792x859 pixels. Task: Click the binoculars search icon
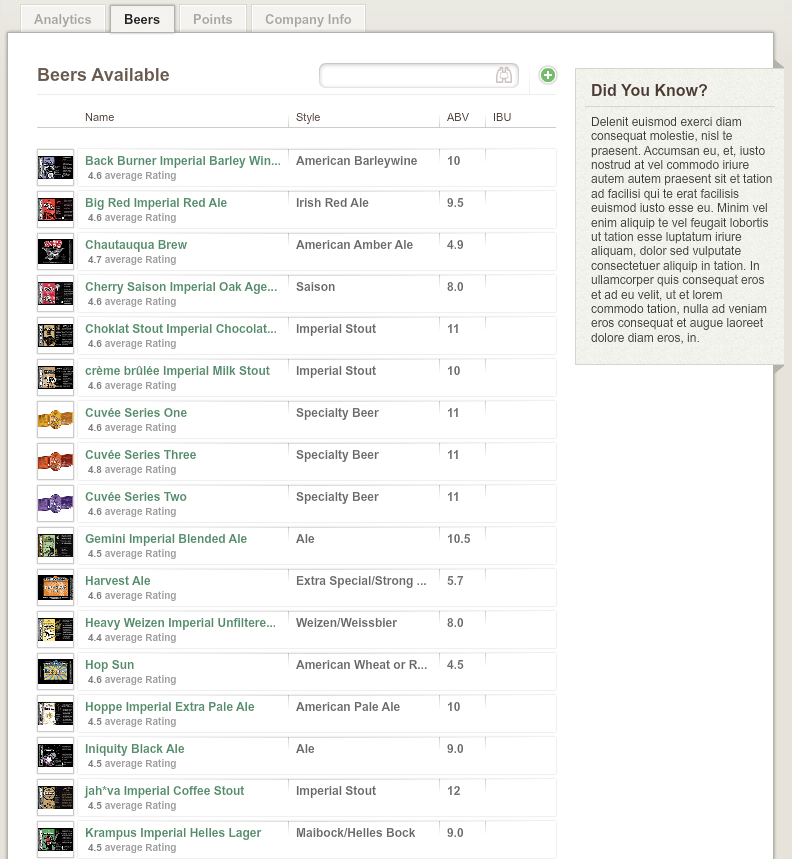pyautogui.click(x=504, y=75)
